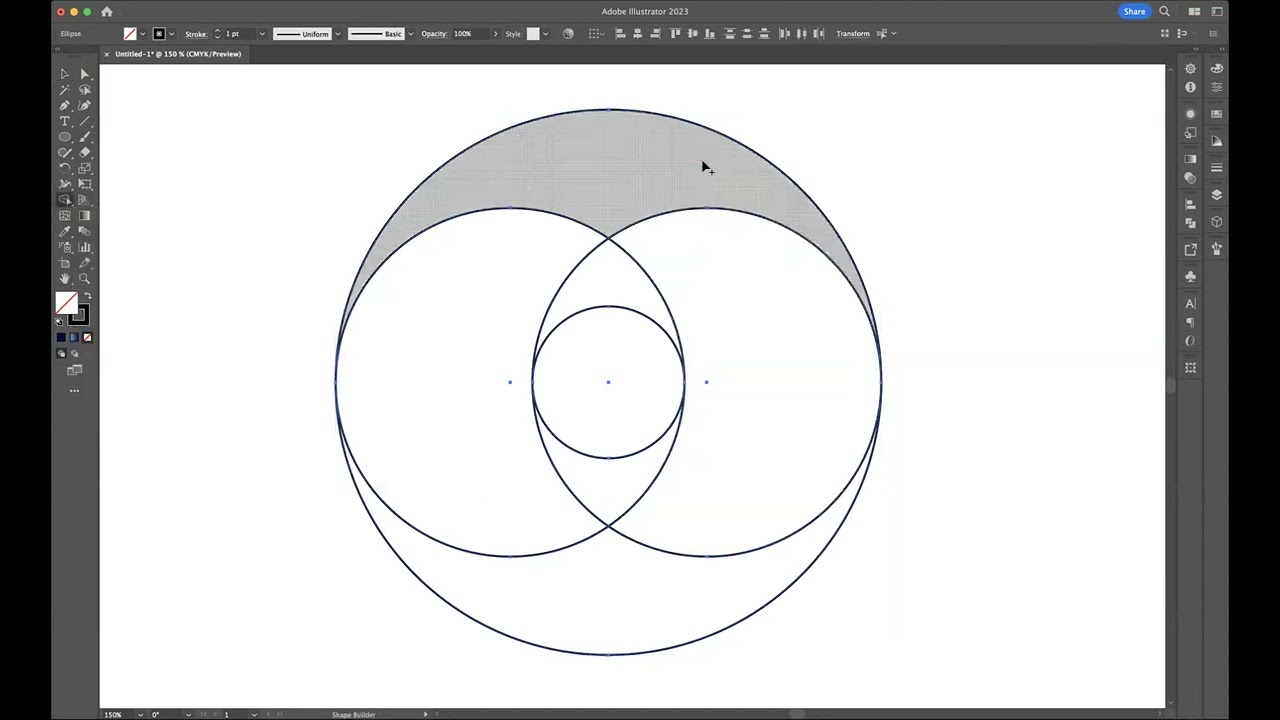Select the Direct Selection tool
This screenshot has height=720, width=1280.
pos(85,73)
